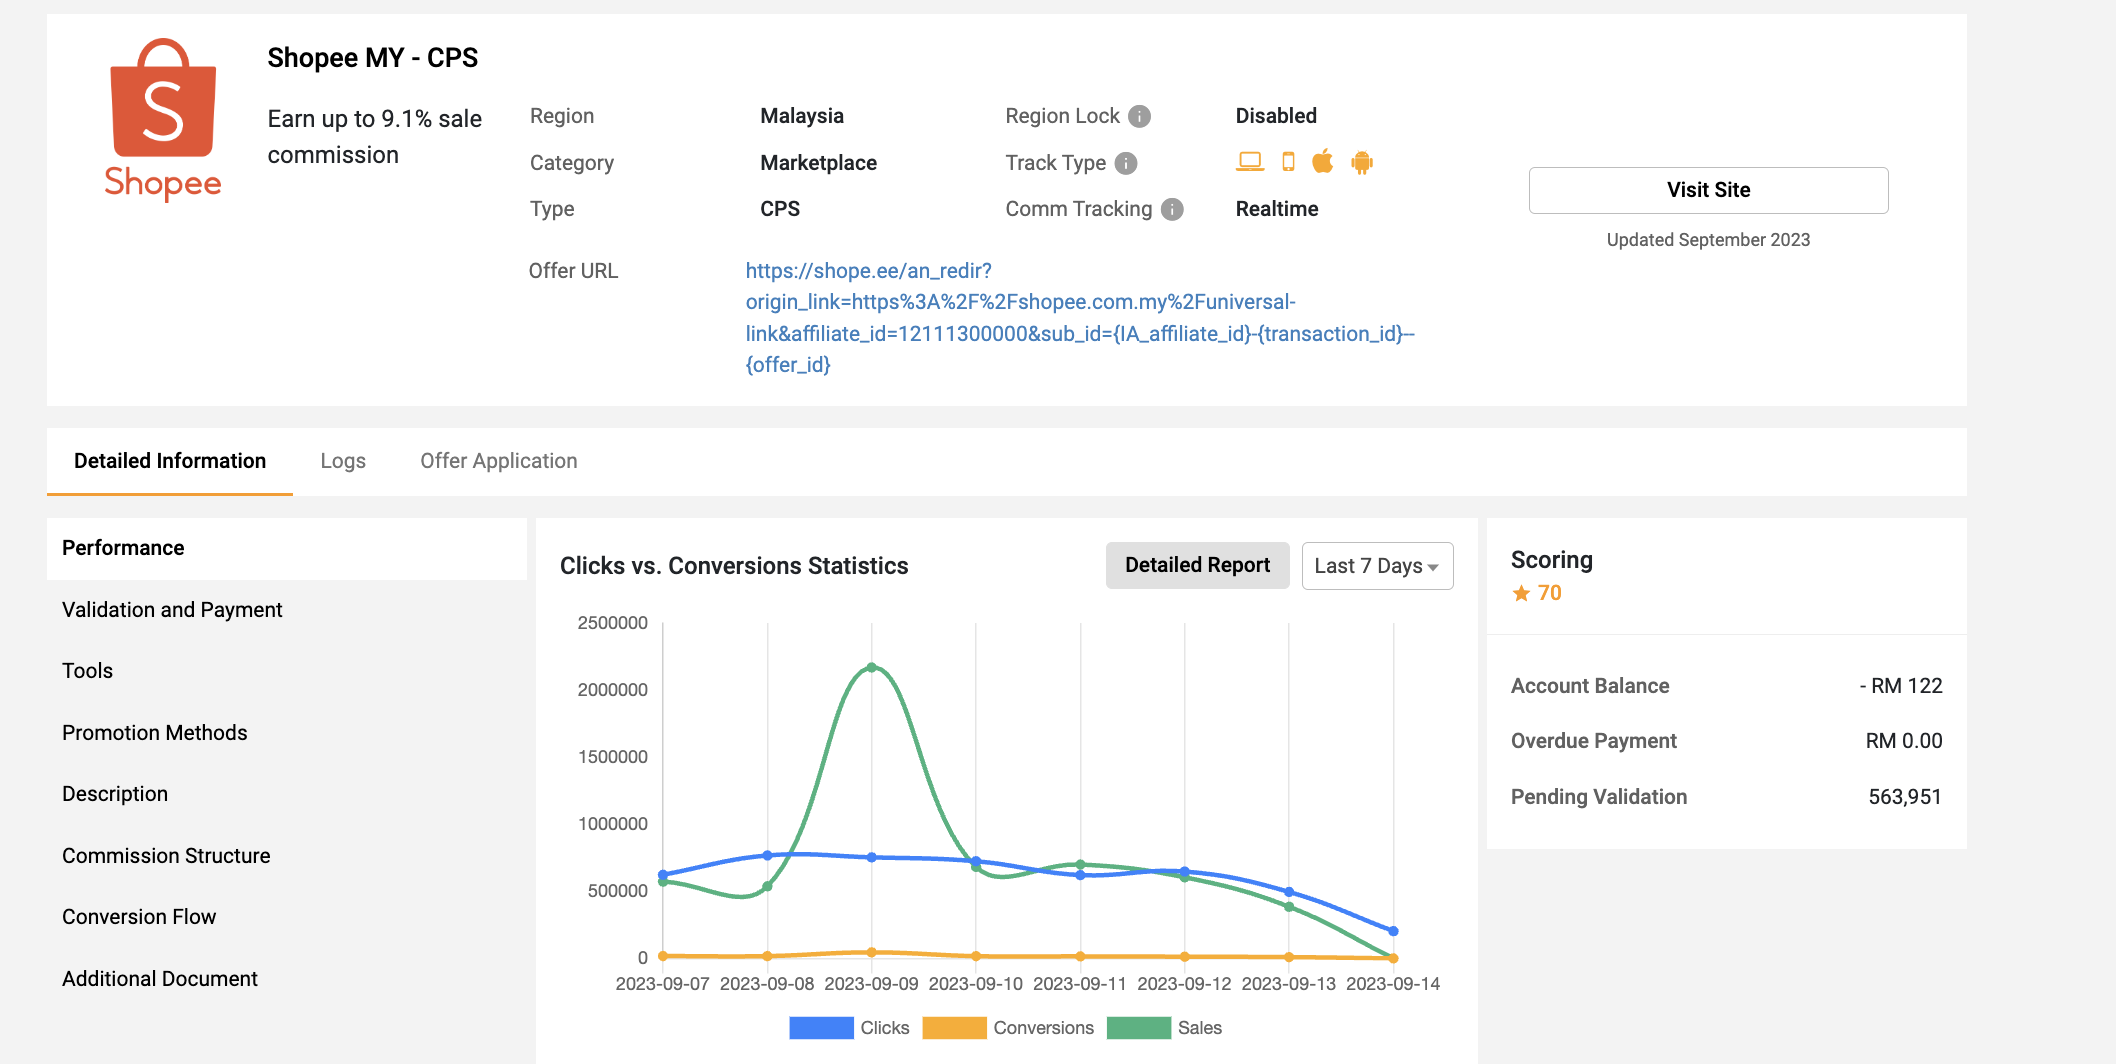Click the mobile phone track type icon
2116x1064 pixels.
(1288, 162)
